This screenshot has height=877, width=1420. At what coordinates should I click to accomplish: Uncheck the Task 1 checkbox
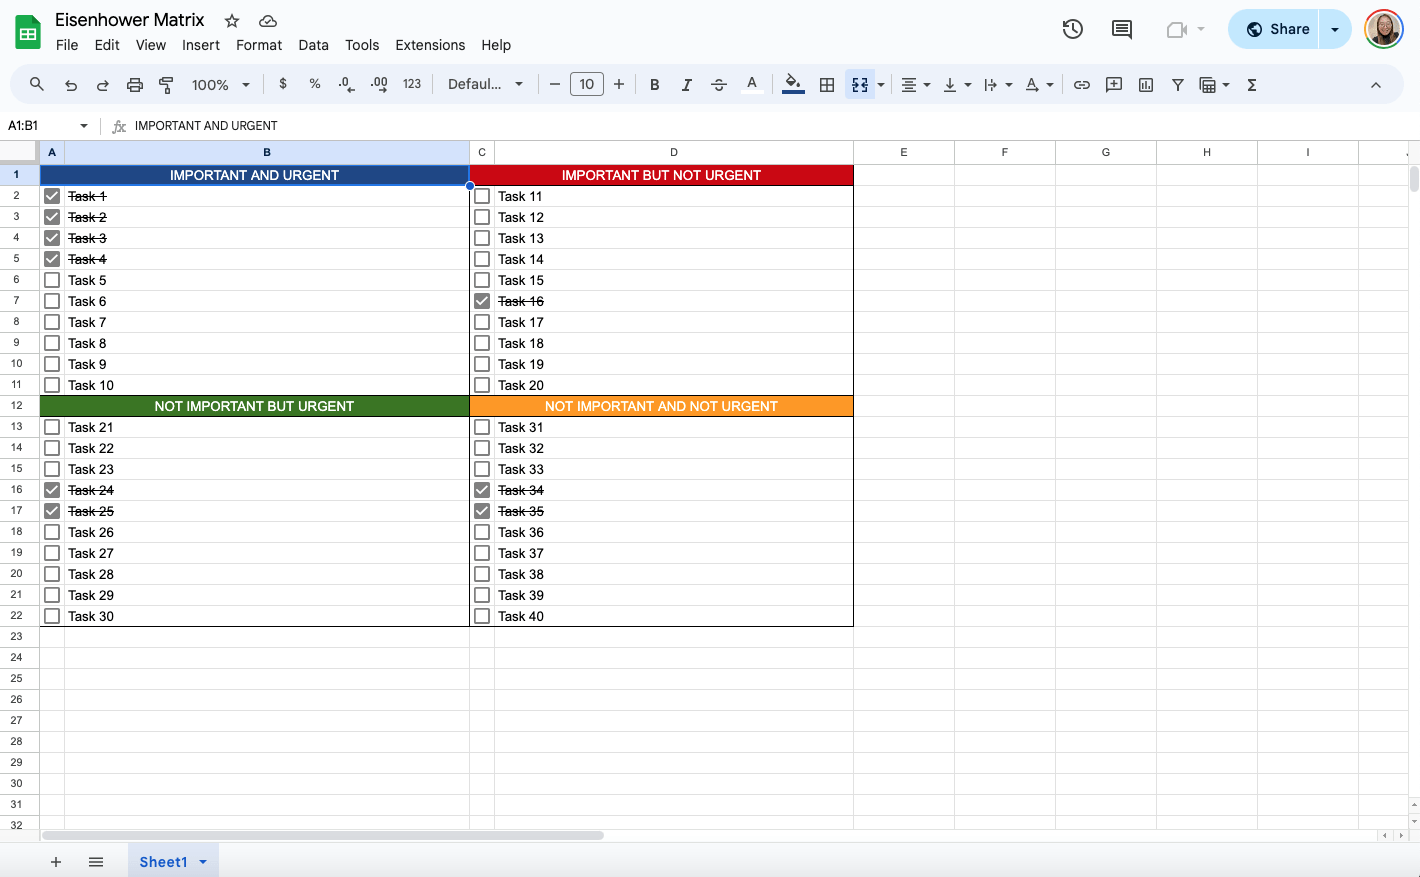click(x=52, y=196)
